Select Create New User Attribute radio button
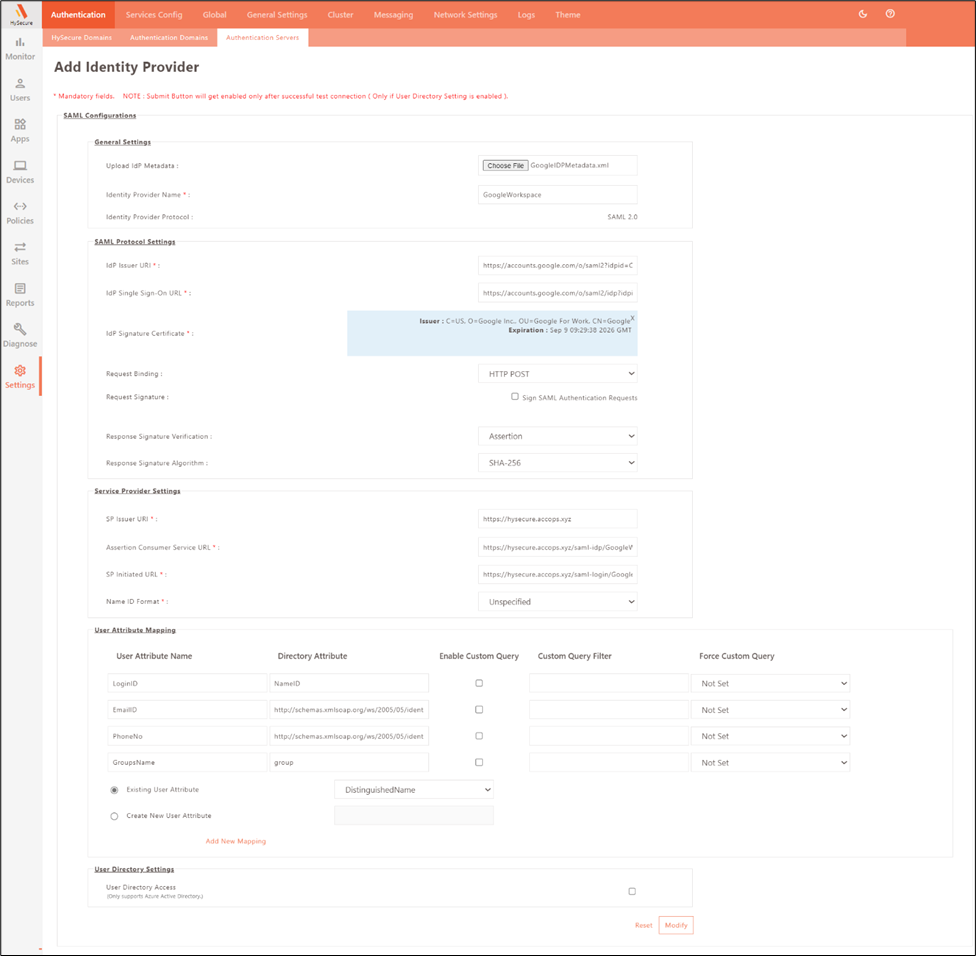976x956 pixels. coord(114,816)
